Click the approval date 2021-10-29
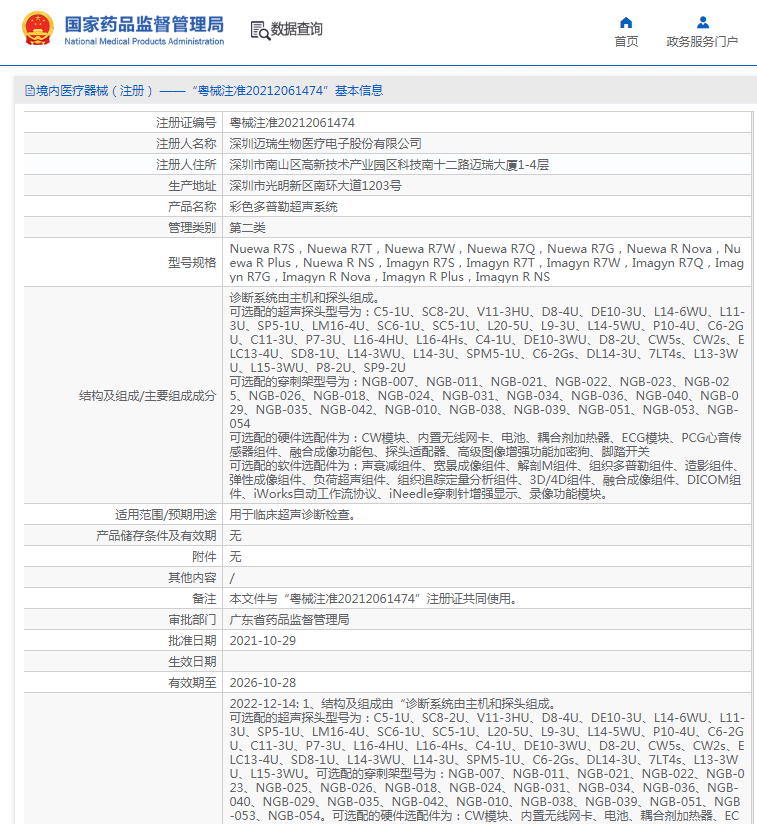 point(263,640)
